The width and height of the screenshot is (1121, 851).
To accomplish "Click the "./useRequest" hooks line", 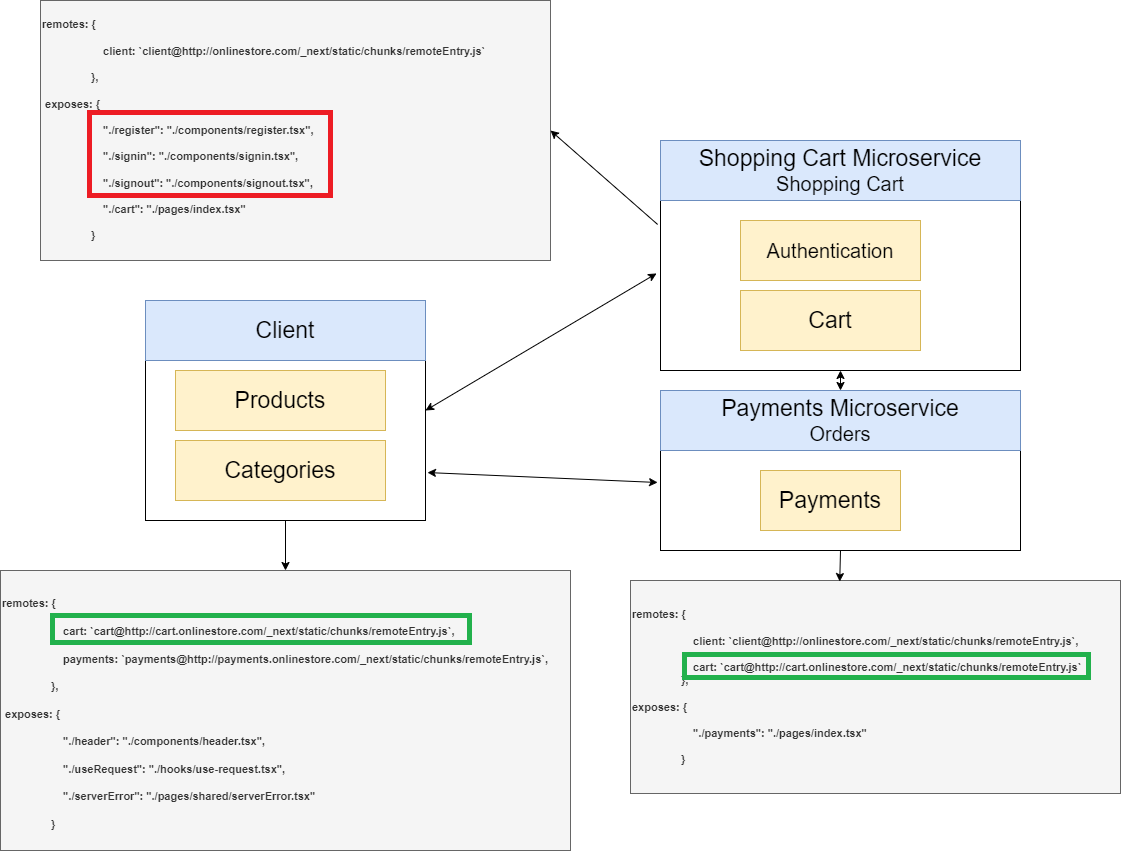I will pos(174,769).
